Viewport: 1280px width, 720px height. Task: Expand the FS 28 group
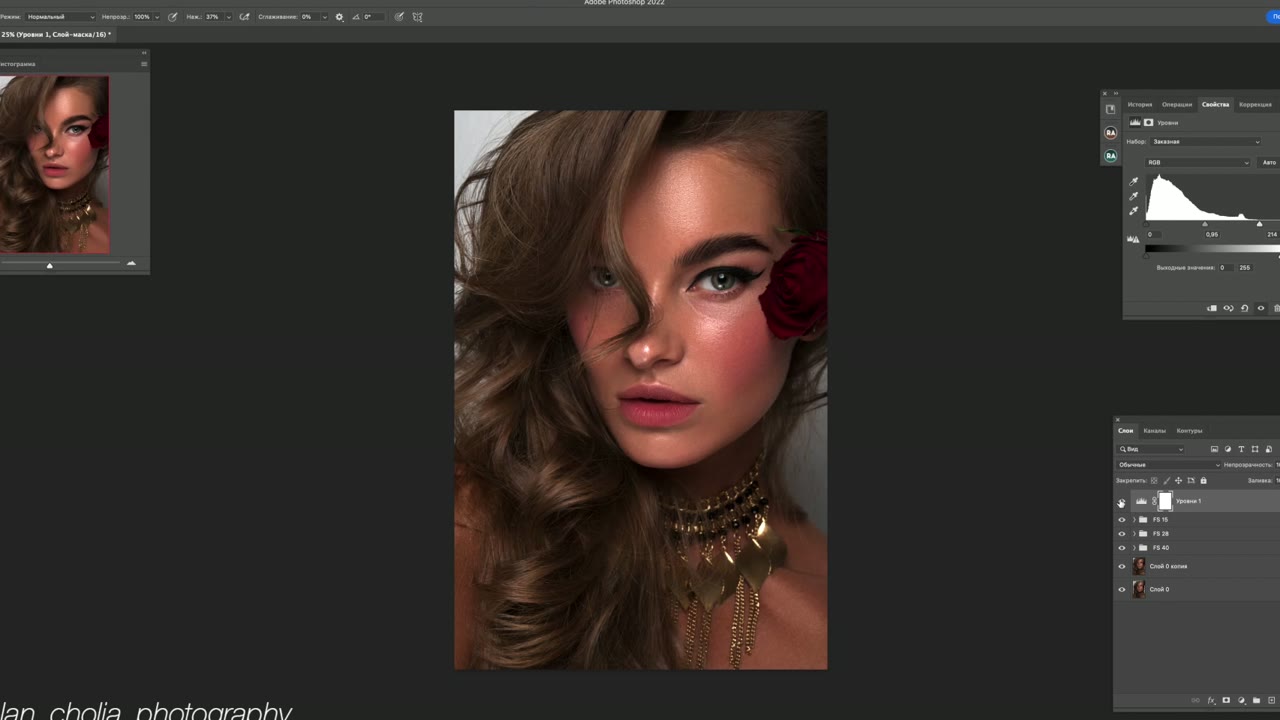[x=1133, y=534]
